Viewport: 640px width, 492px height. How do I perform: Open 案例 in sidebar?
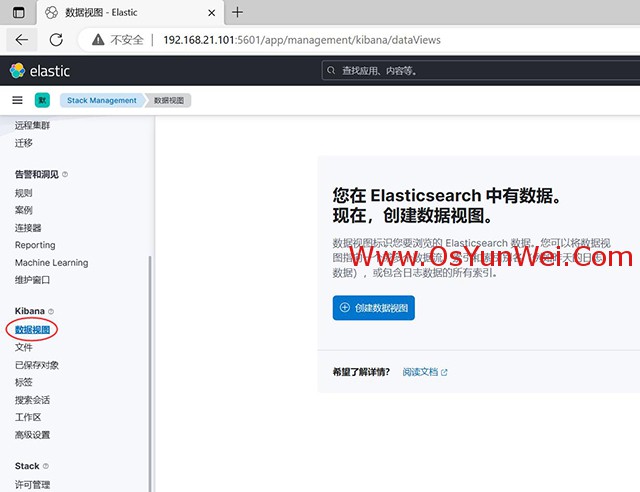(x=24, y=210)
